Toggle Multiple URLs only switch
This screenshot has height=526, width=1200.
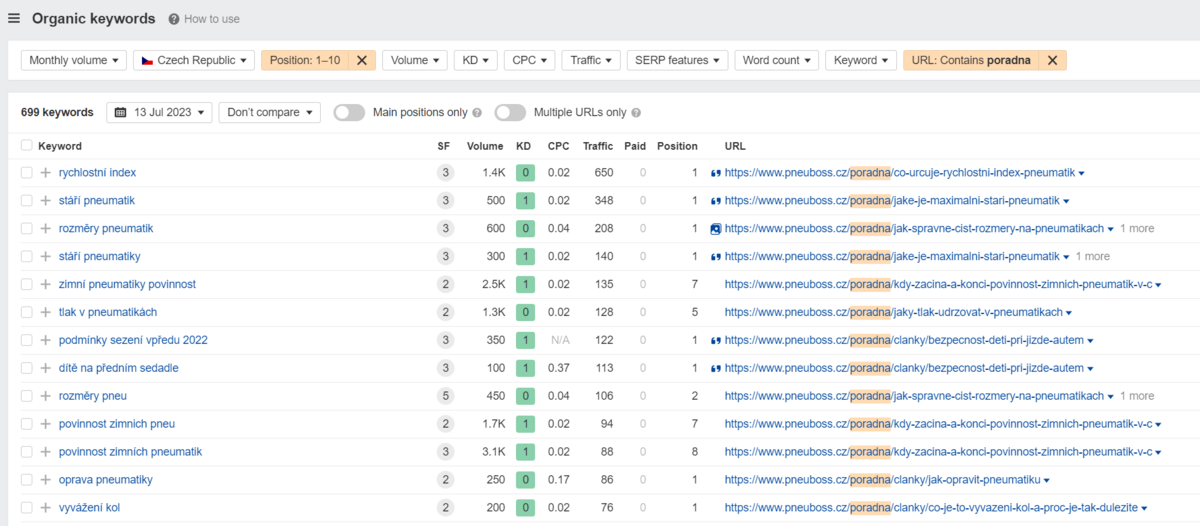tap(510, 113)
